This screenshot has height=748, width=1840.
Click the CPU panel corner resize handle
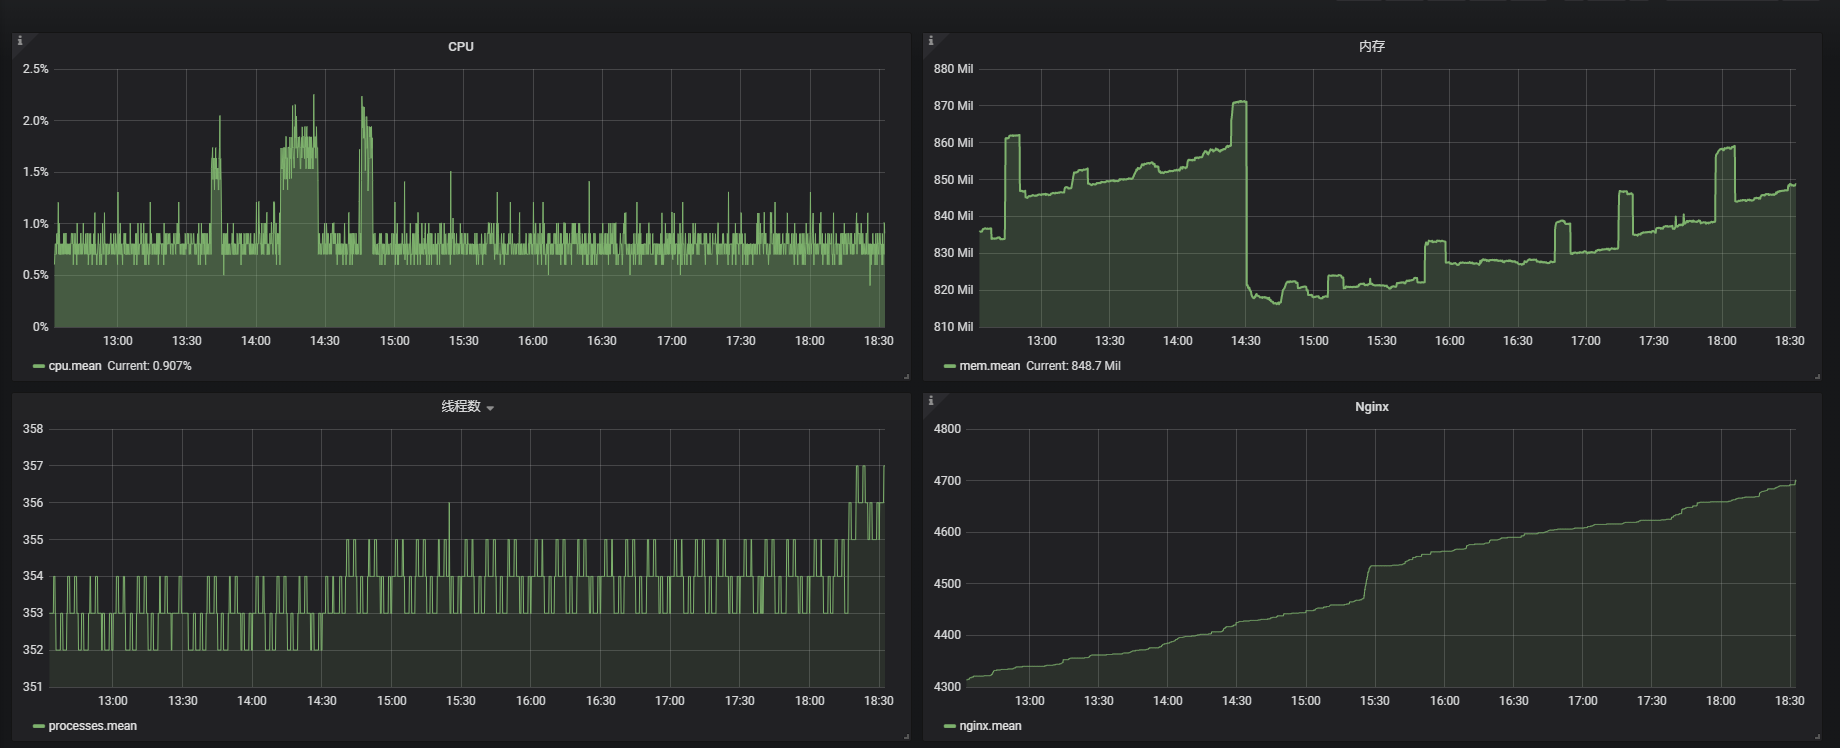point(906,376)
